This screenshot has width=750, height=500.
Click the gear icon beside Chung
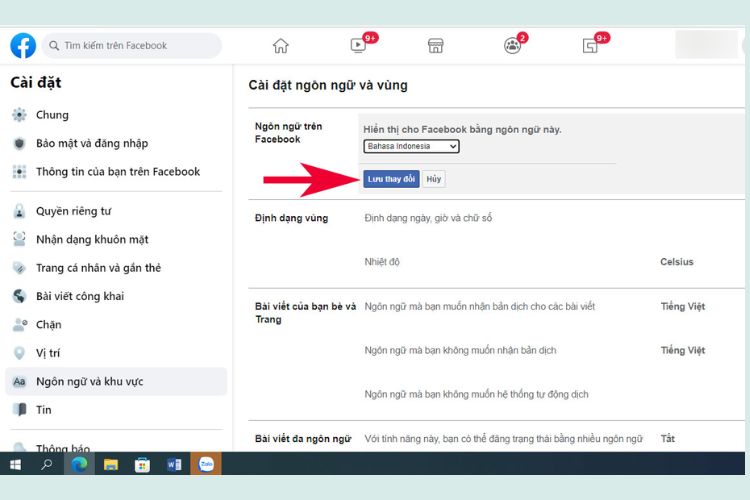tap(19, 115)
